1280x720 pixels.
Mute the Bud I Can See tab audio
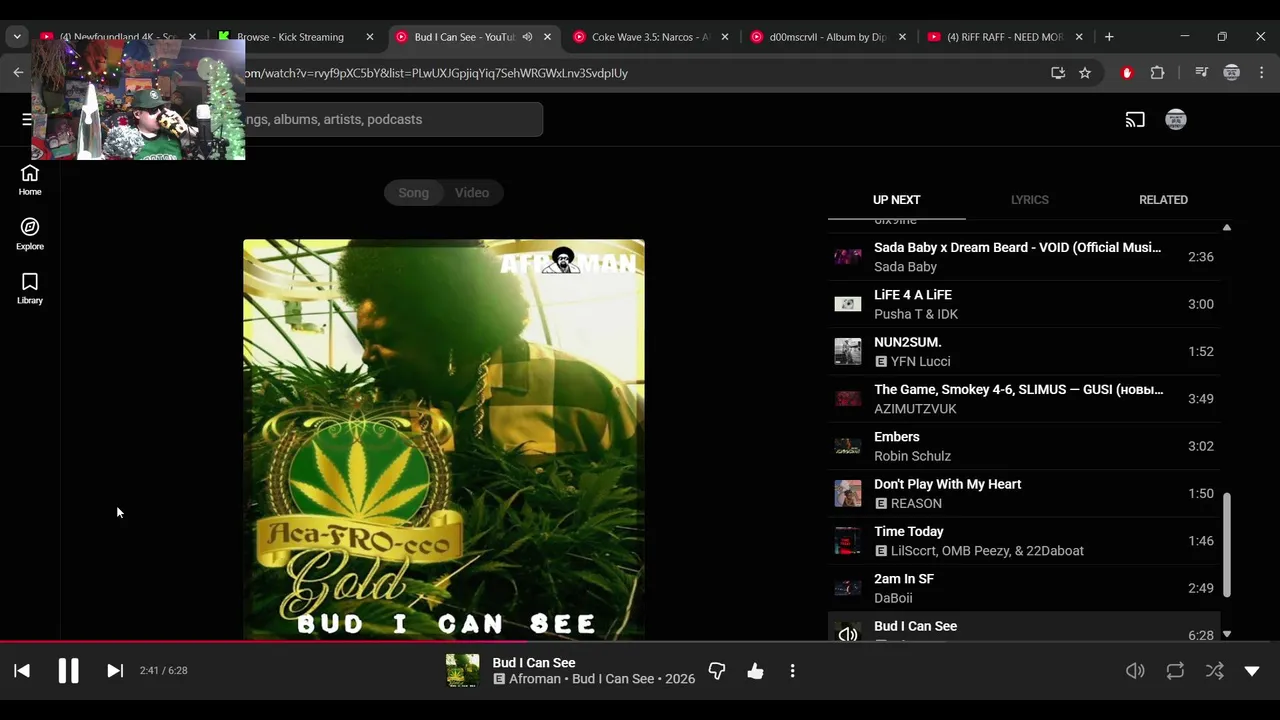tap(527, 37)
